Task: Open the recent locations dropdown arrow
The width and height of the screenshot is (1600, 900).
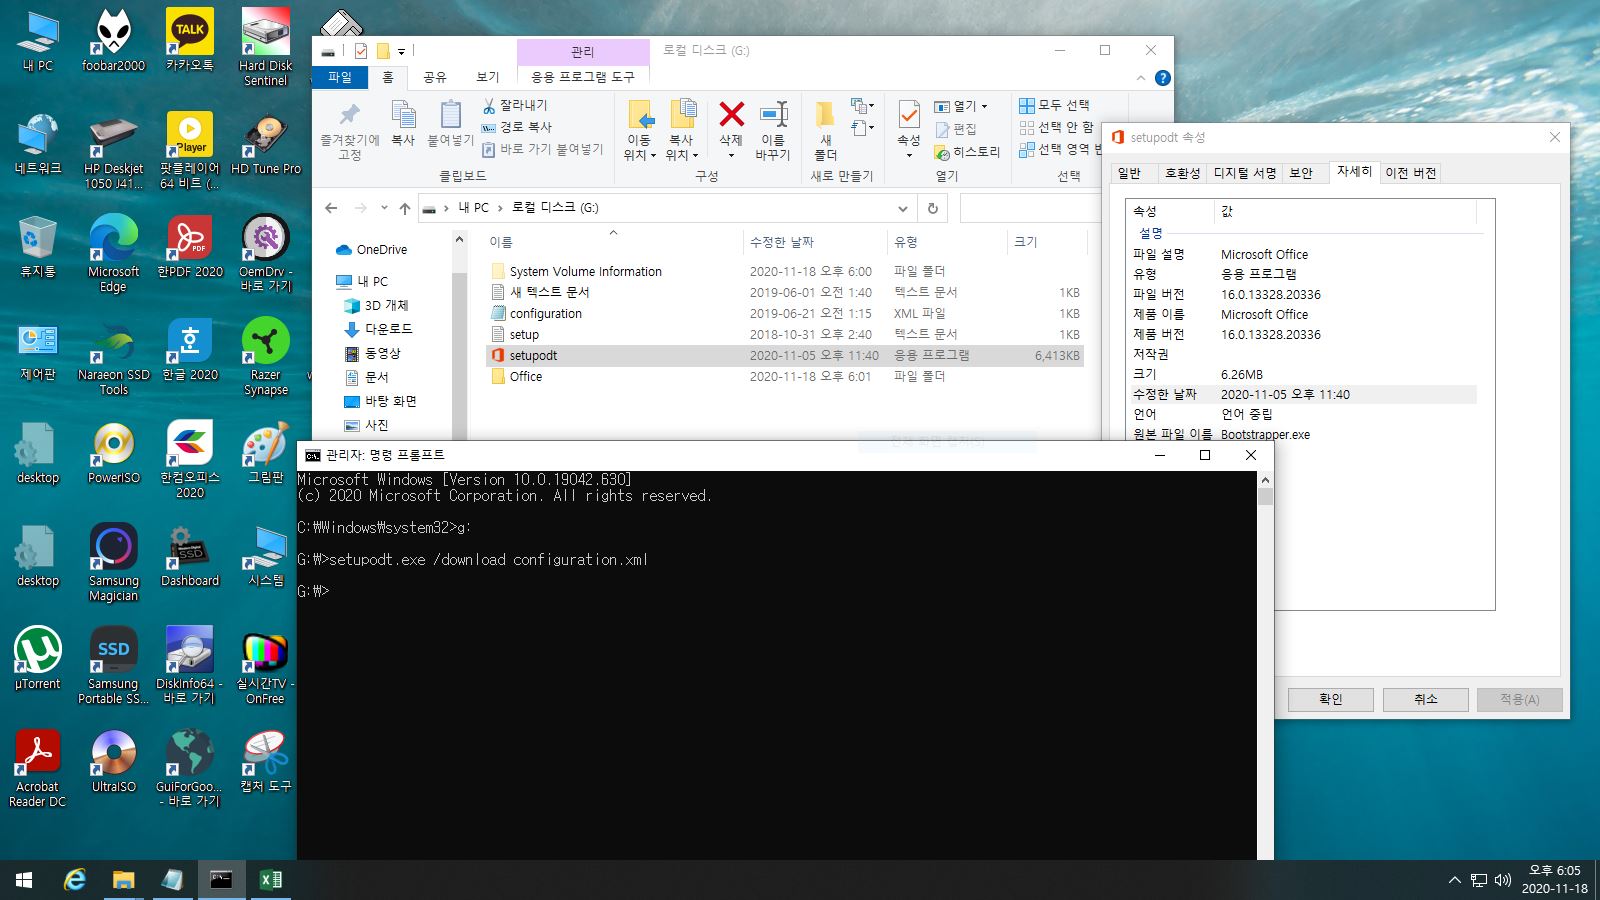Action: (384, 208)
